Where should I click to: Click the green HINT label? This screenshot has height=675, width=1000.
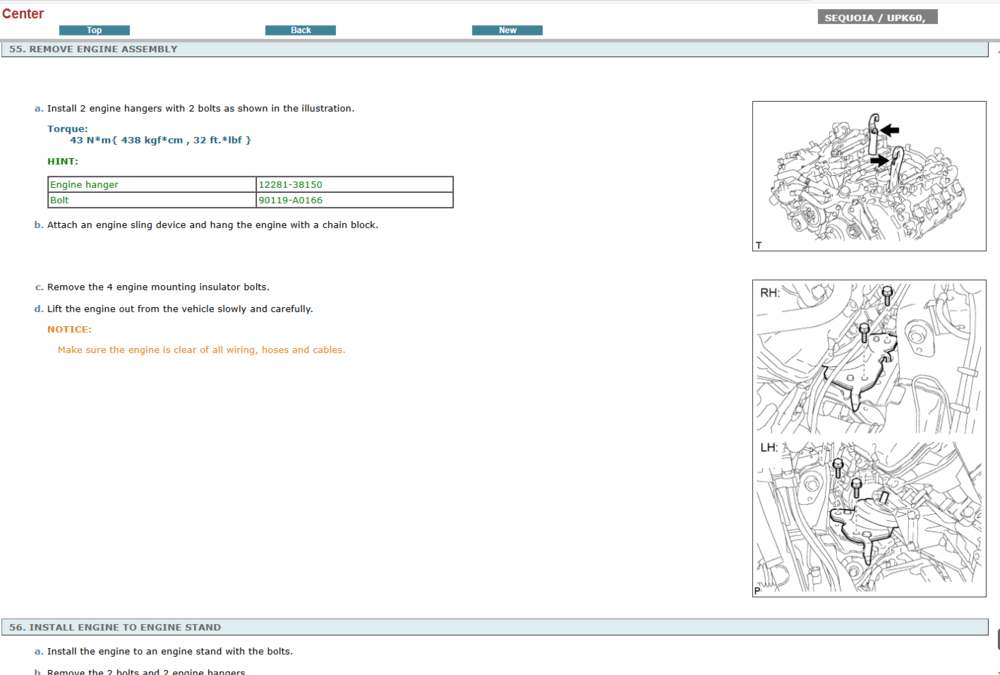point(62,161)
